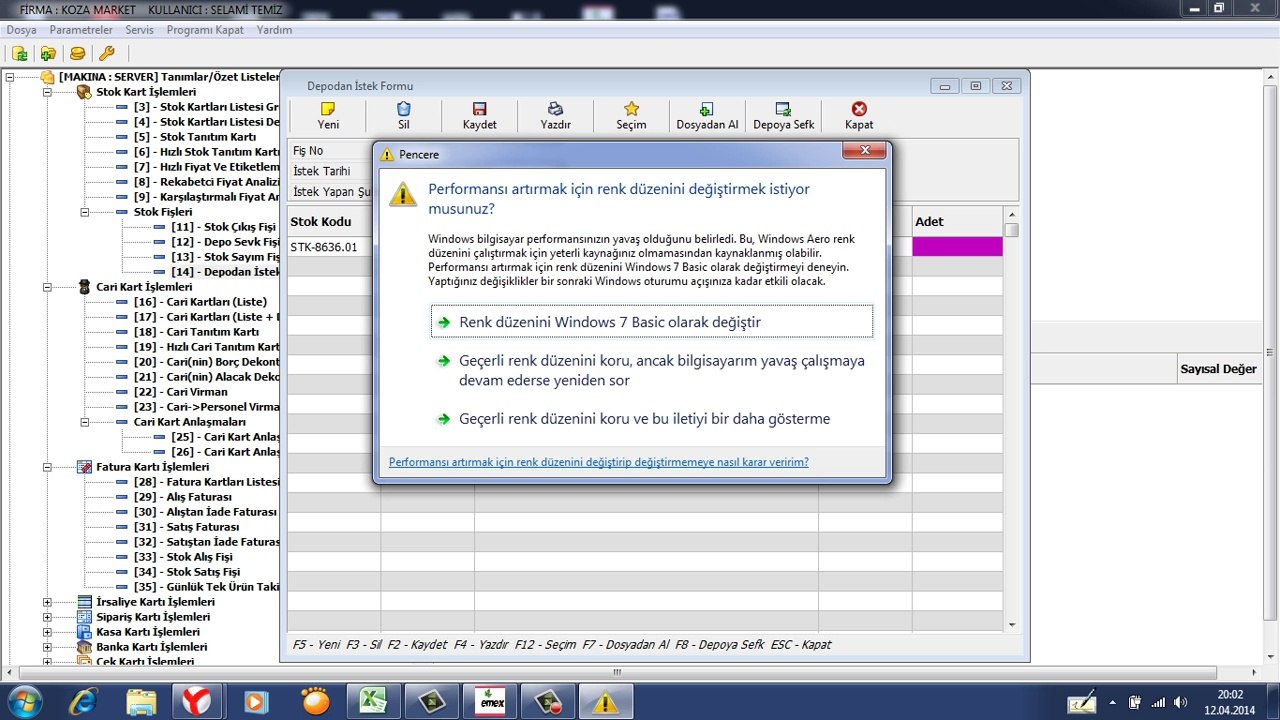Collapse the Stok Kart İşlemleri node
Image resolution: width=1280 pixels, height=720 pixels.
(47, 92)
